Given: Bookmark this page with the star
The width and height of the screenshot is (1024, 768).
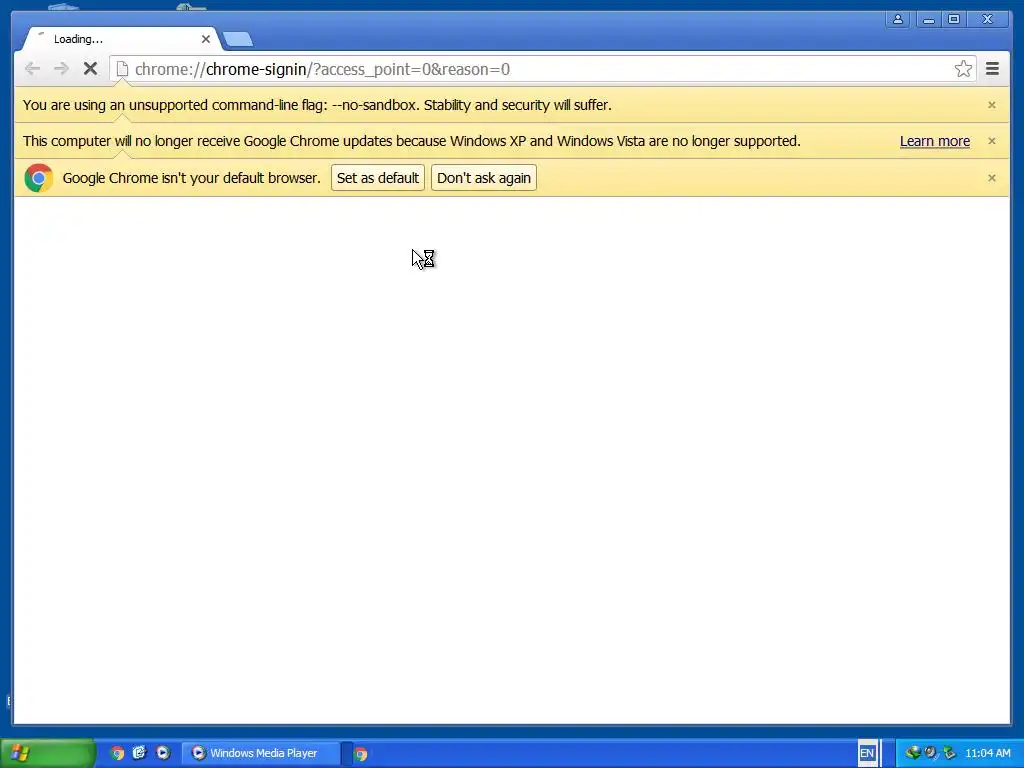Looking at the screenshot, I should click(x=963, y=69).
